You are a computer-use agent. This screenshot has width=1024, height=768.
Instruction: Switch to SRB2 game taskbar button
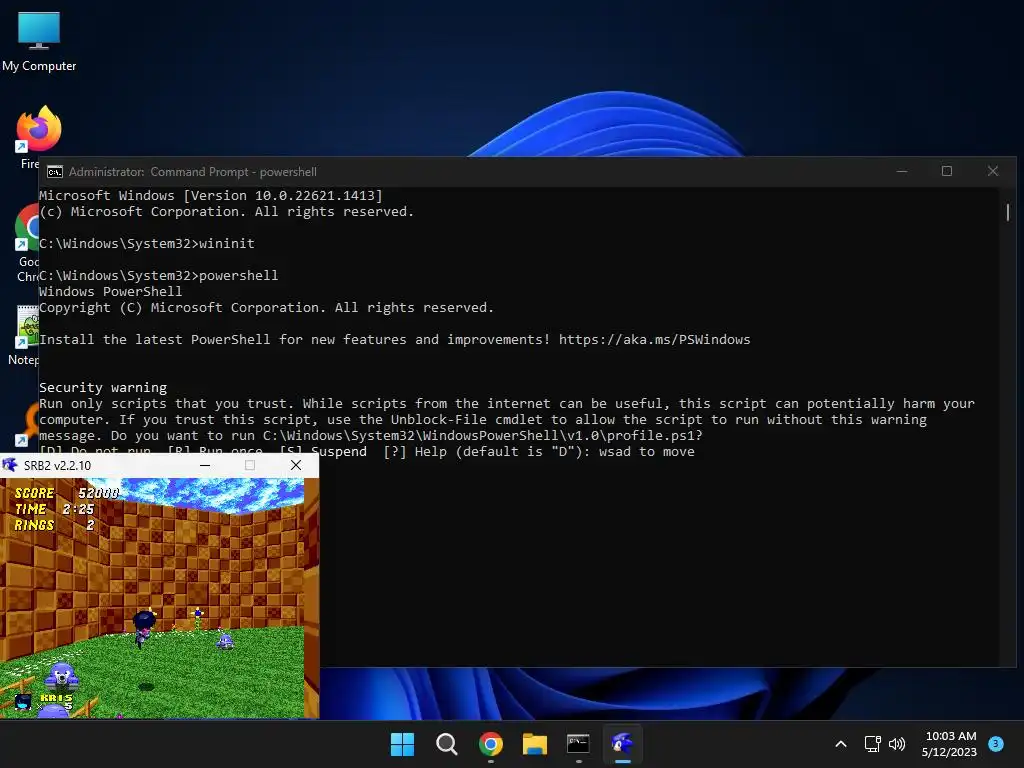[622, 744]
